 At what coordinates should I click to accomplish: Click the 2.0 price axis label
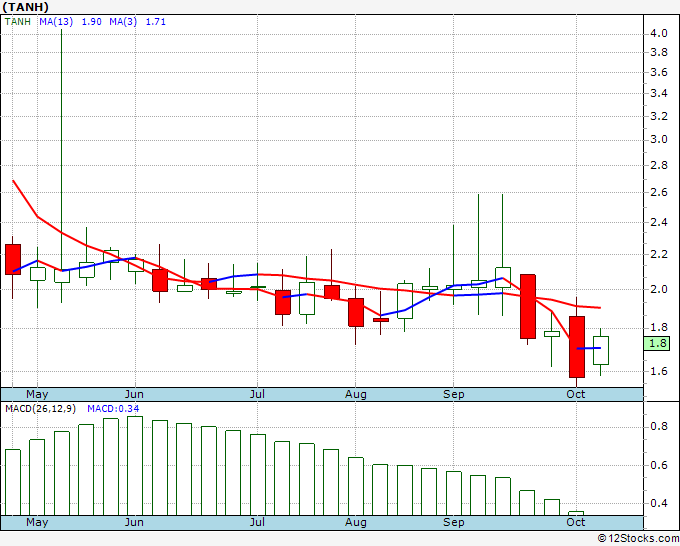pyautogui.click(x=658, y=290)
